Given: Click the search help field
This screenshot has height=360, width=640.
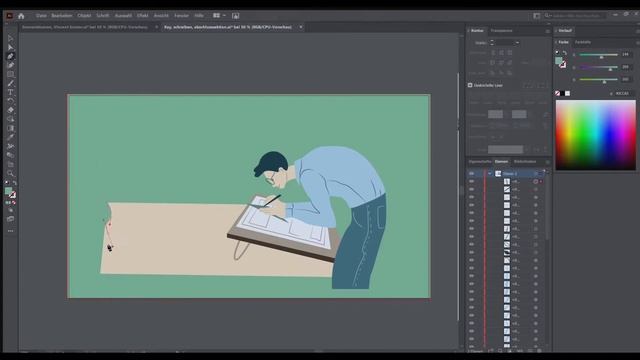Looking at the screenshot, I should click(x=575, y=16).
